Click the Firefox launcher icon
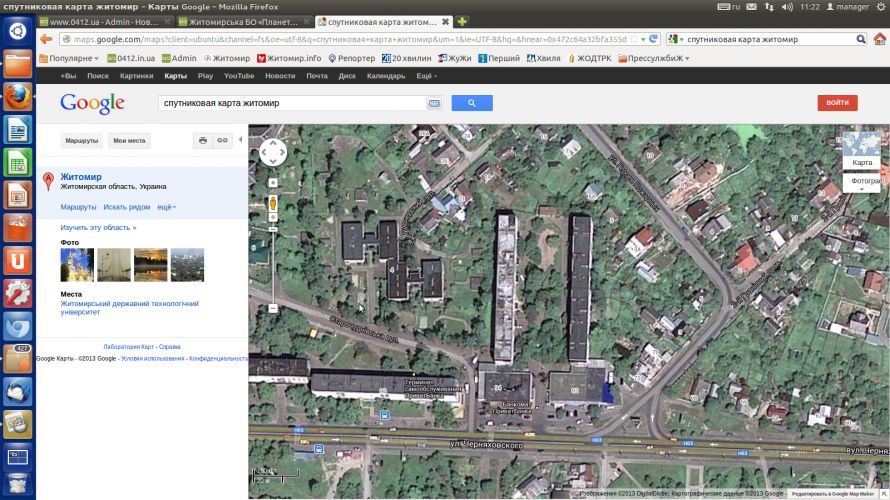This screenshot has height=500, width=890. pos(18,96)
